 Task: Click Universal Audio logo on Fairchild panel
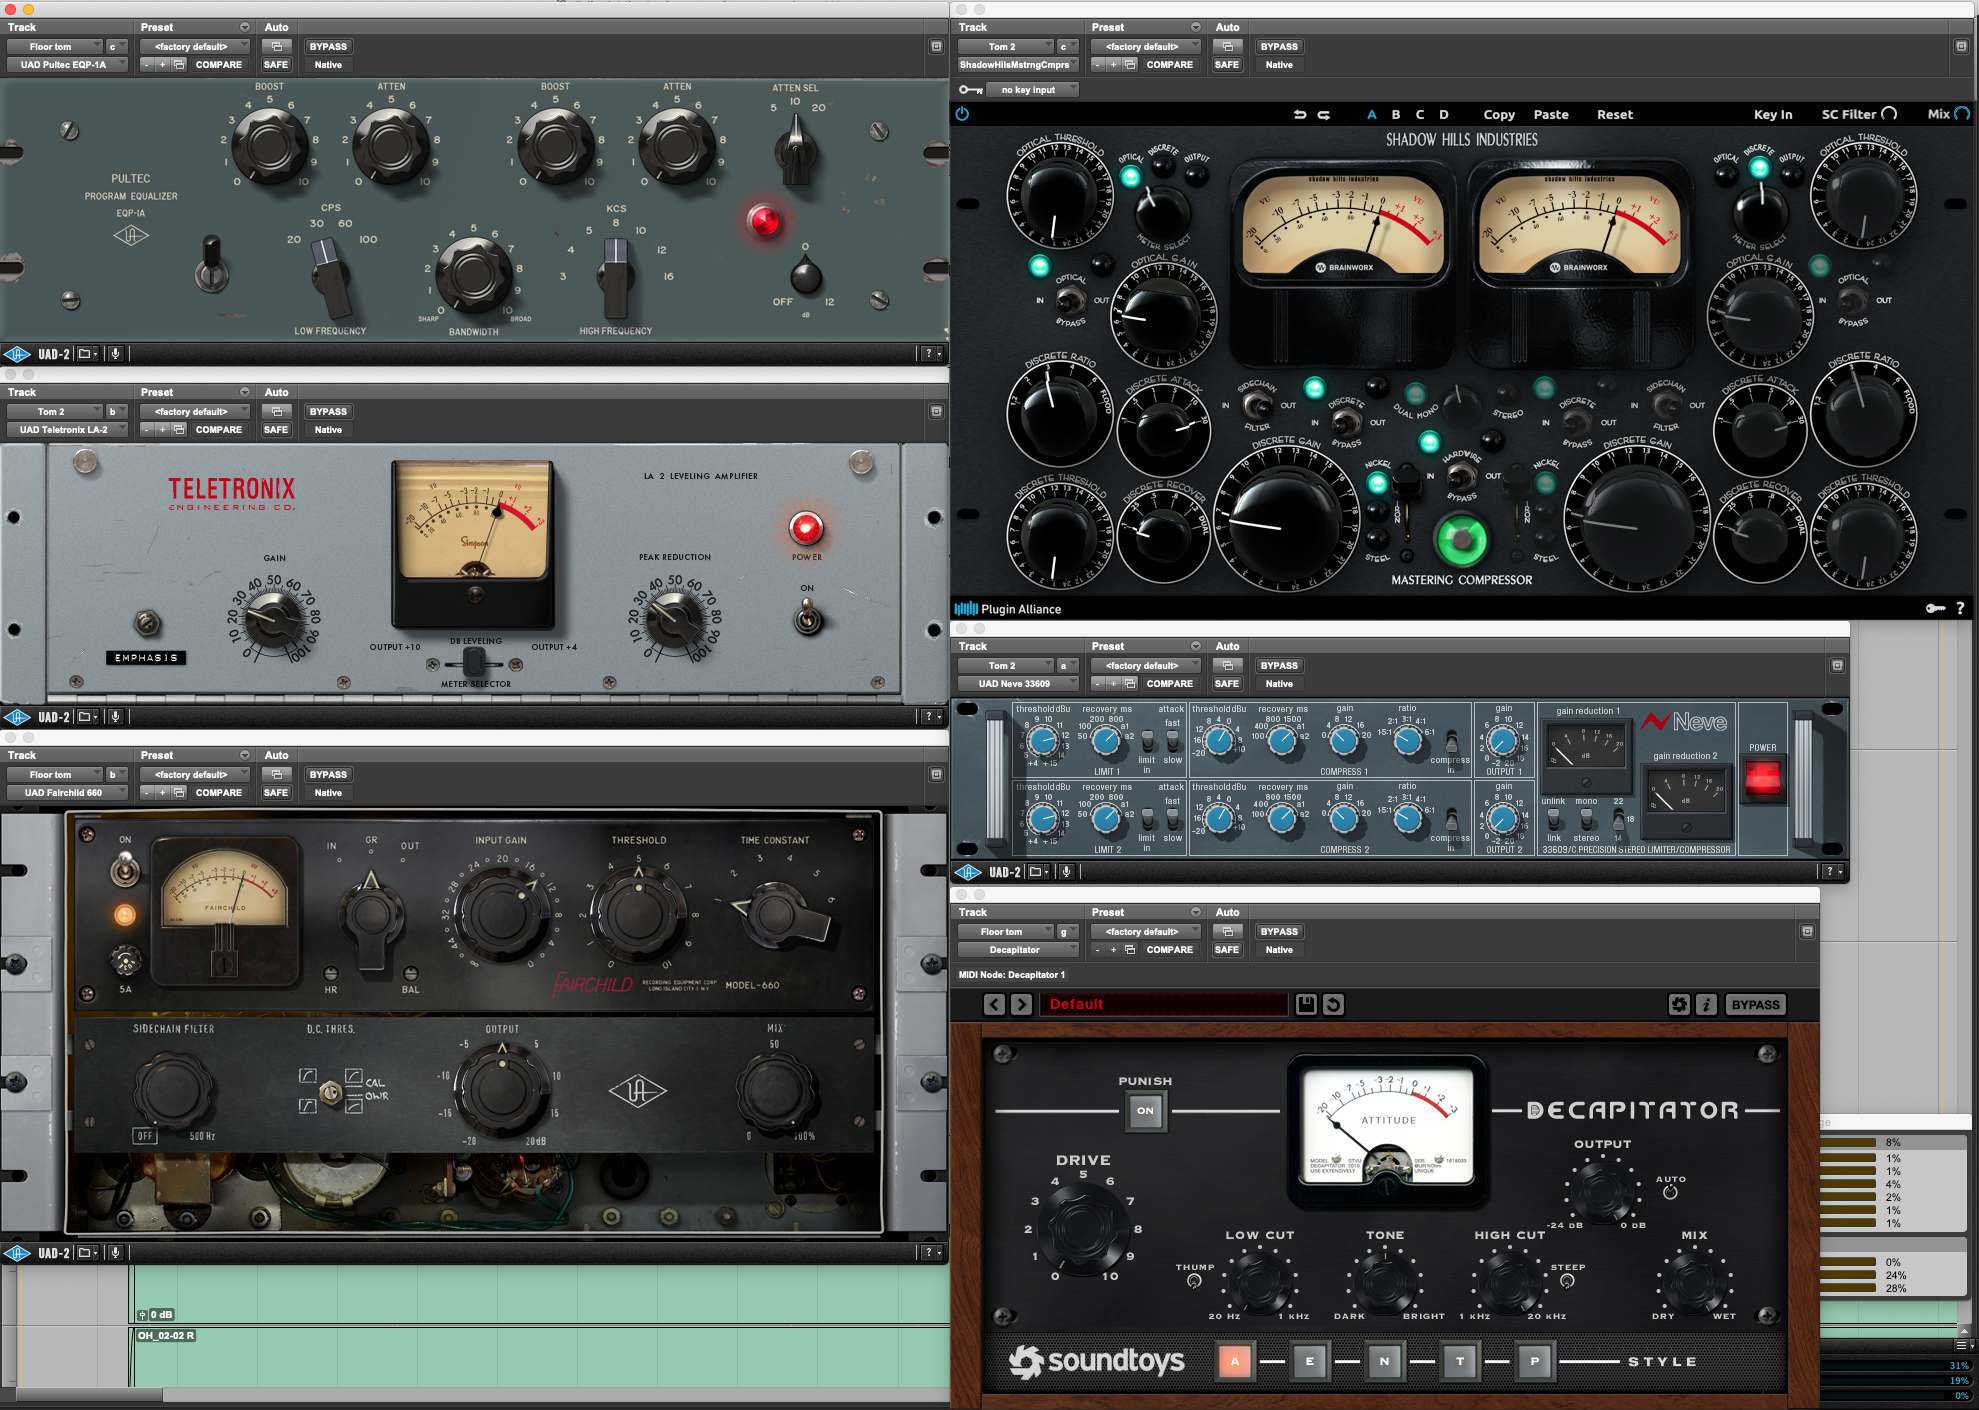point(637,1091)
